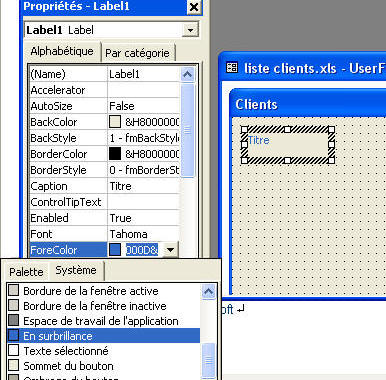This screenshot has width=386, height=380.
Task: Switch to the Par catégorie tab
Action: click(x=137, y=53)
